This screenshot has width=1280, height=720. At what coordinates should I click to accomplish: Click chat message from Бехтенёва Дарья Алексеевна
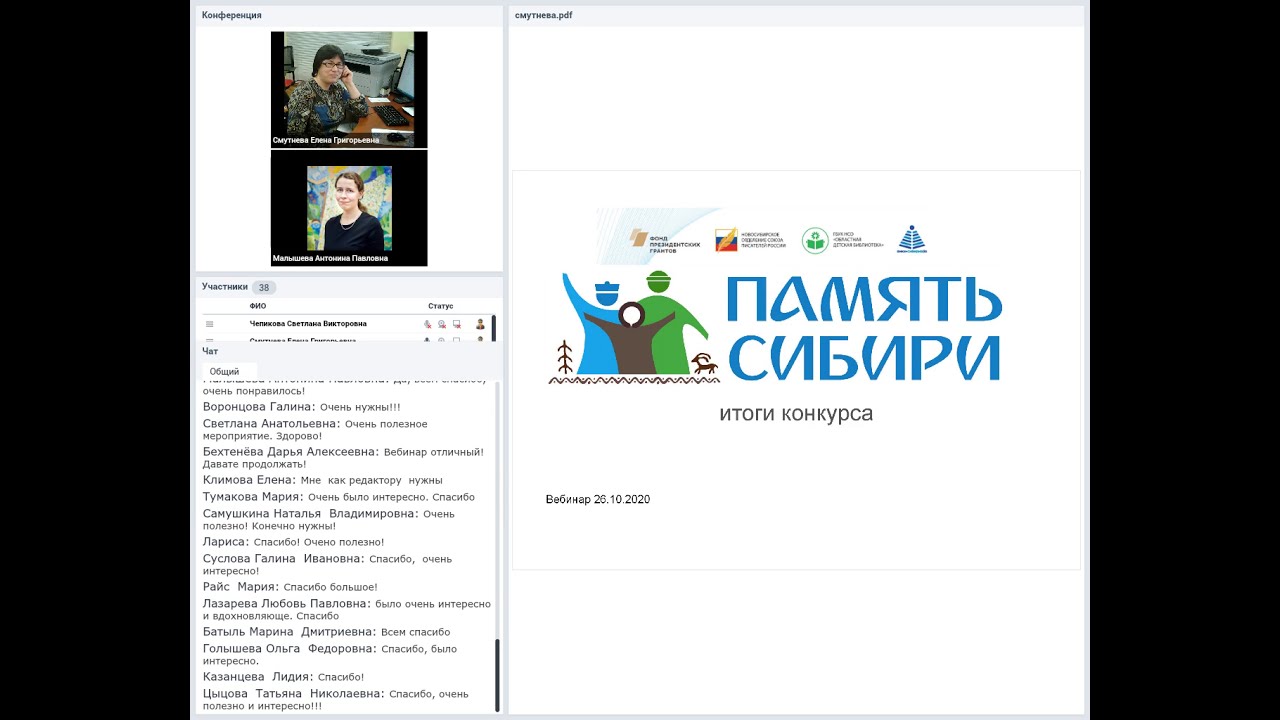point(343,458)
